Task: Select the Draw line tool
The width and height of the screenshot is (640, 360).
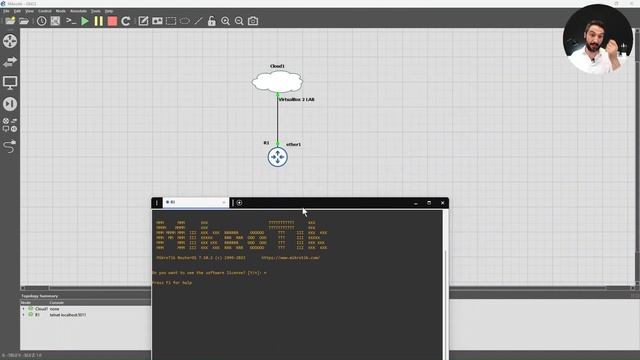Action: pyautogui.click(x=198, y=21)
